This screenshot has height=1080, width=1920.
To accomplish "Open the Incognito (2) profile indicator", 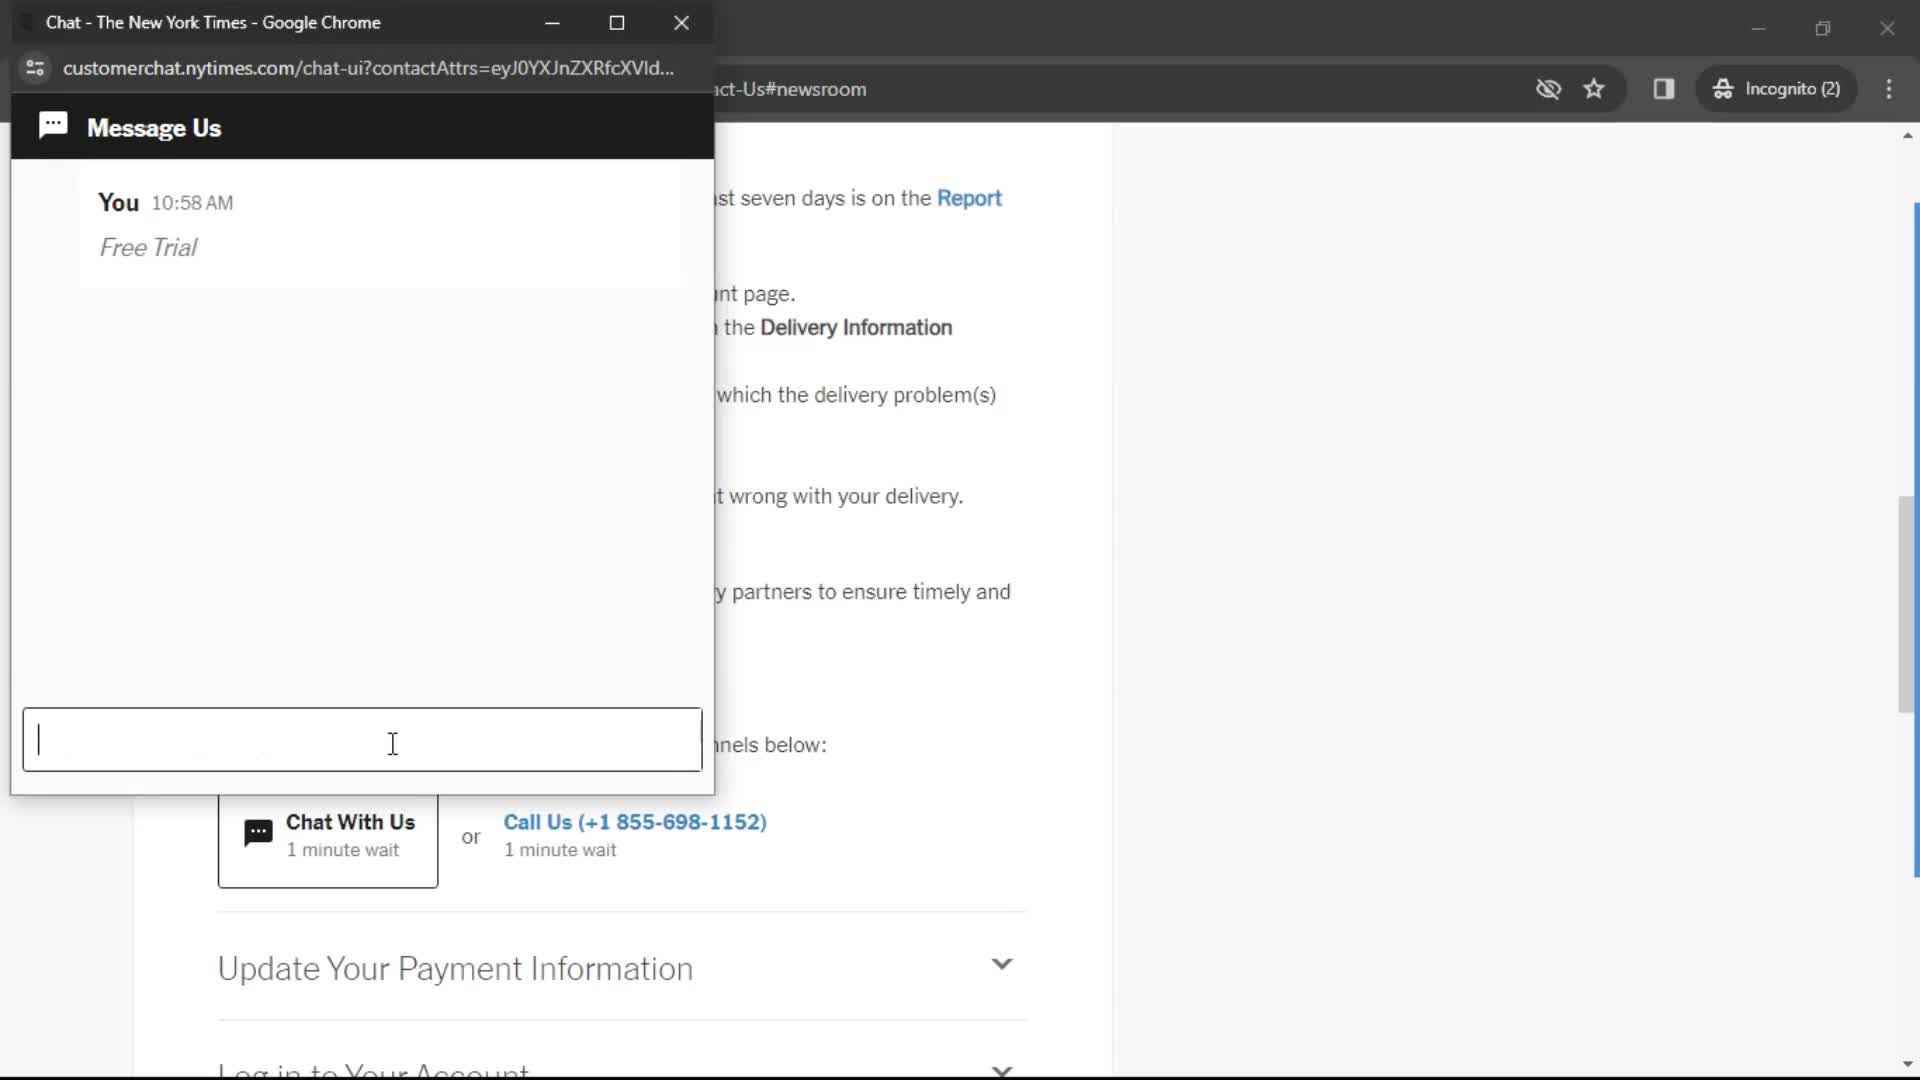I will [1777, 89].
